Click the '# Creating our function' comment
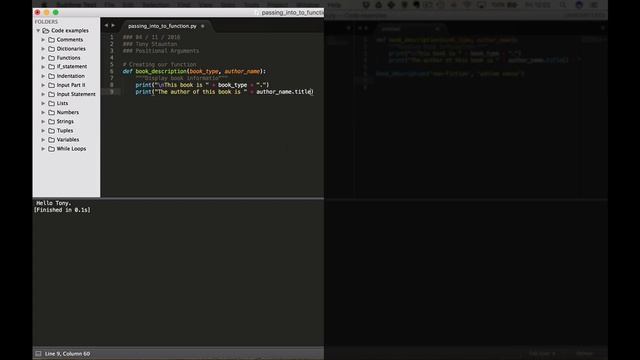The image size is (640, 360). point(159,64)
